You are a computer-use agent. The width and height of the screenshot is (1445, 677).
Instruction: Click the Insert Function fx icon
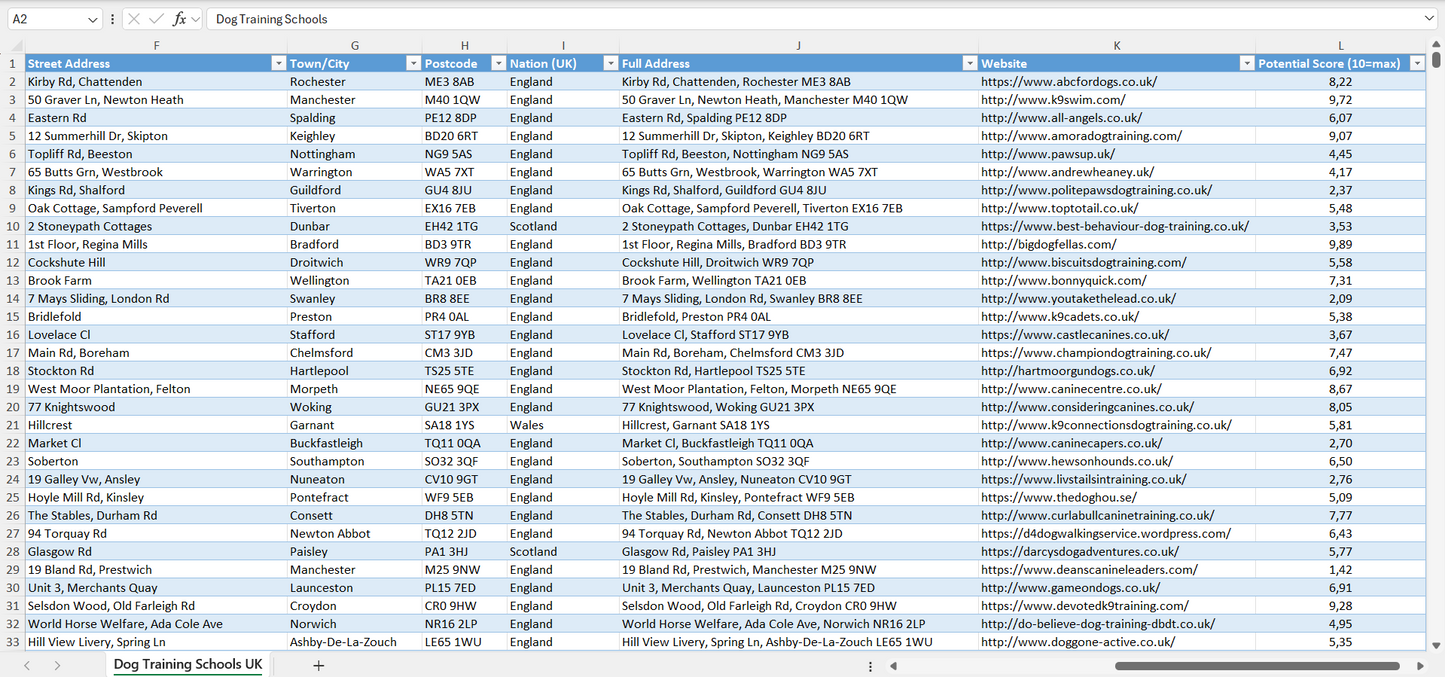click(180, 19)
